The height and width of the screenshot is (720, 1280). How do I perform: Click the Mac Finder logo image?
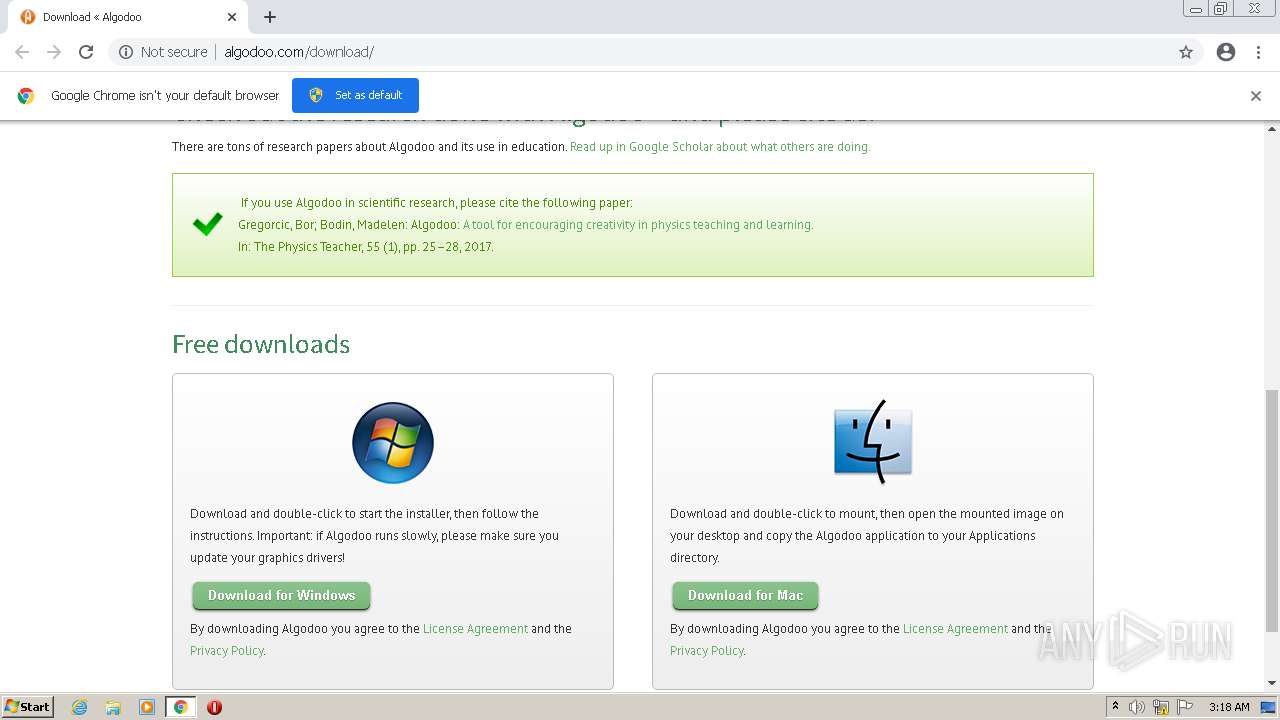click(873, 441)
